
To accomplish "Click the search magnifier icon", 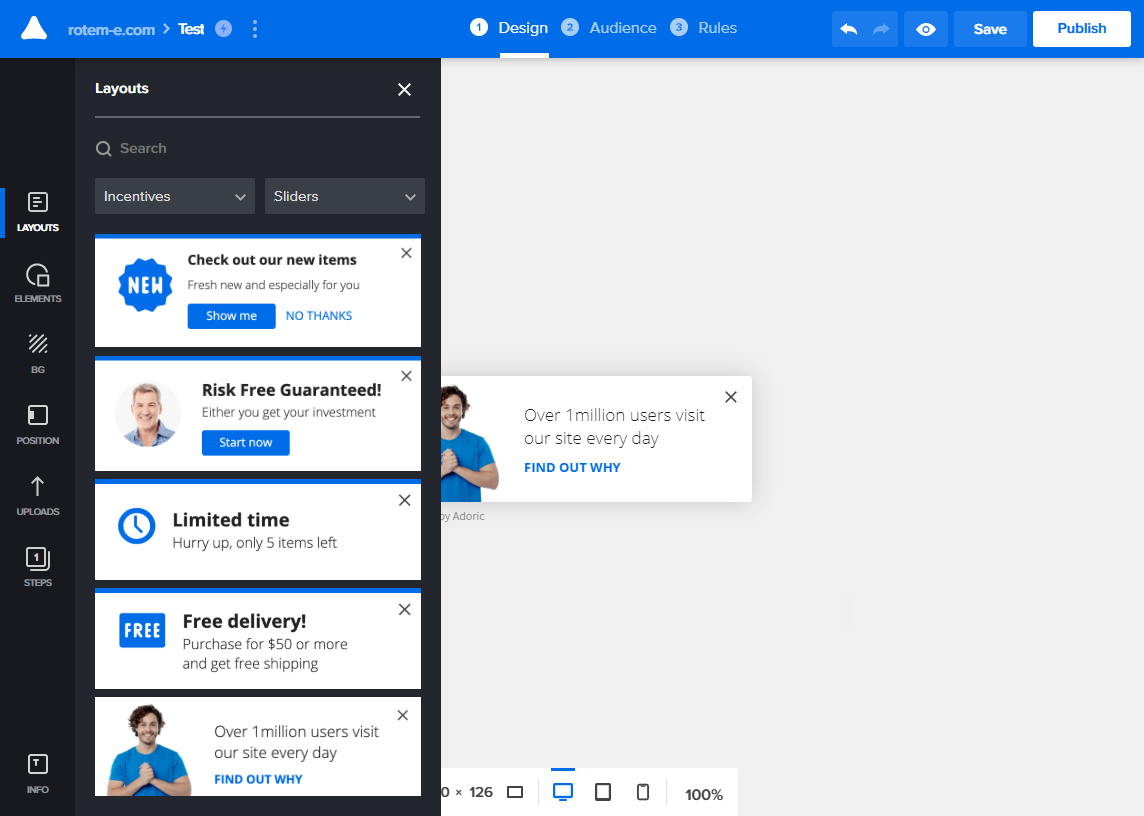I will coord(104,149).
